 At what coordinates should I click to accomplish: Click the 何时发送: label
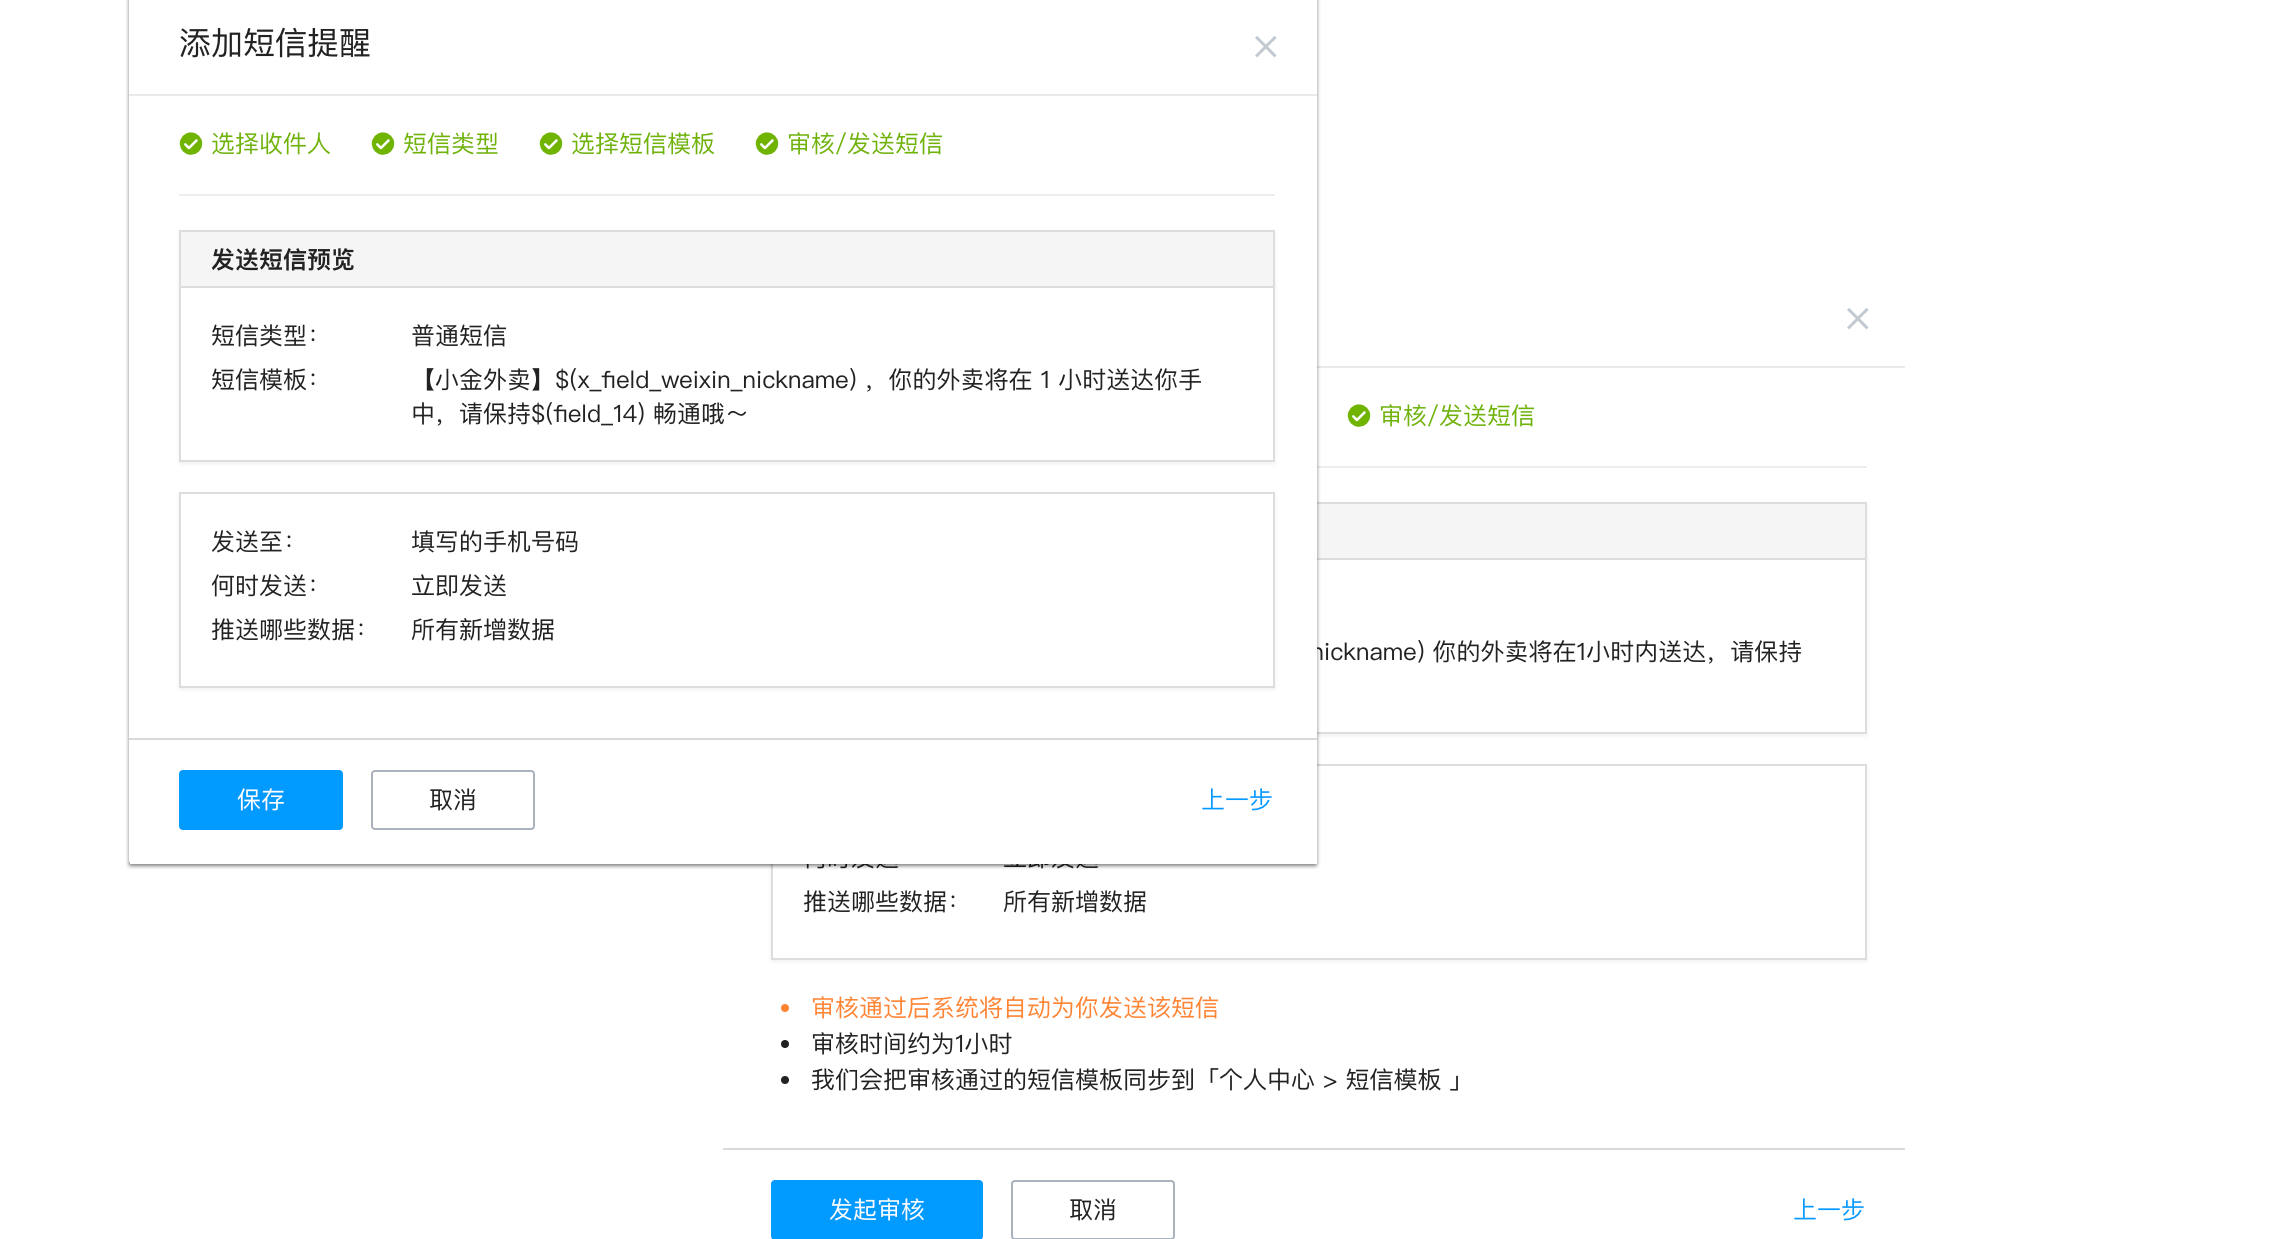point(264,586)
